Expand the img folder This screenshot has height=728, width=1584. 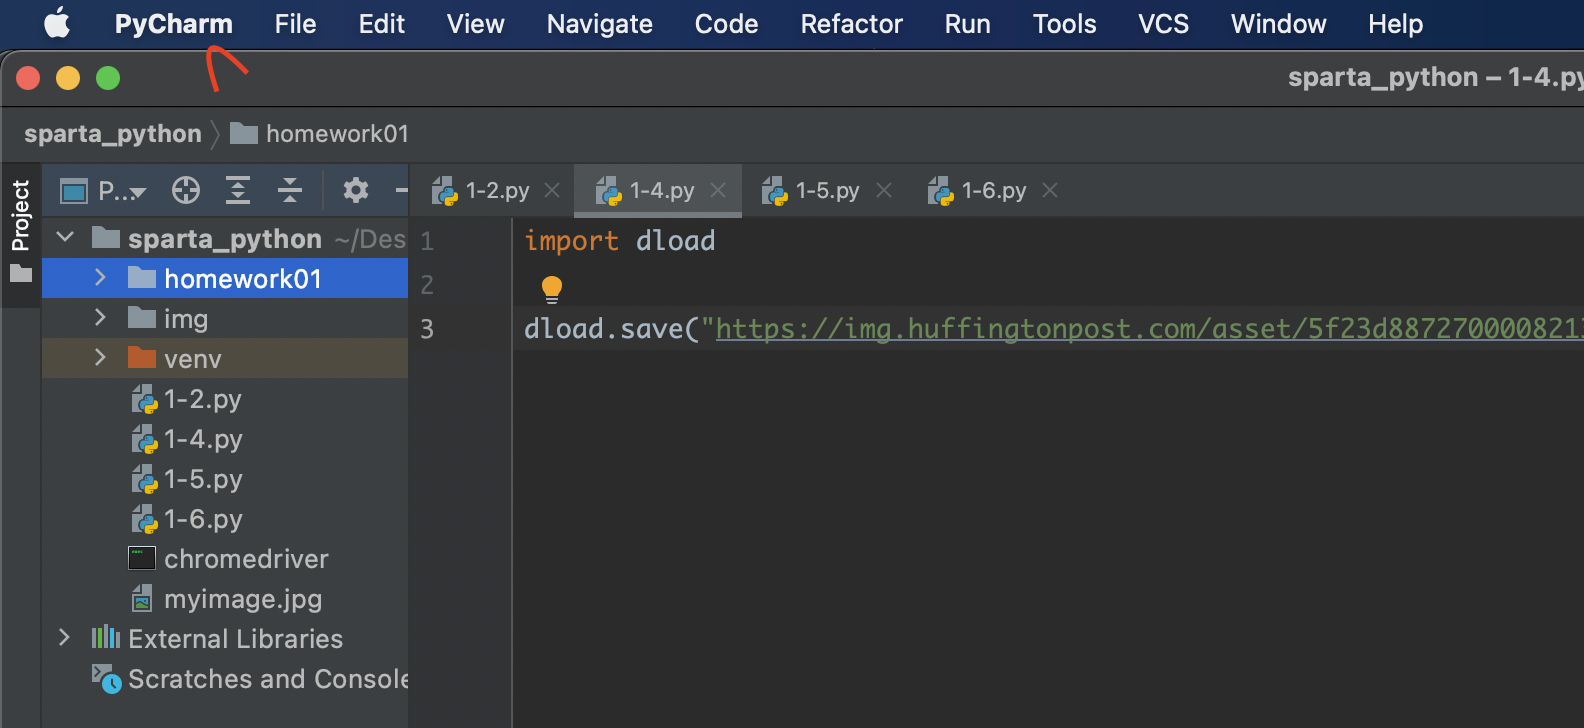click(x=100, y=318)
